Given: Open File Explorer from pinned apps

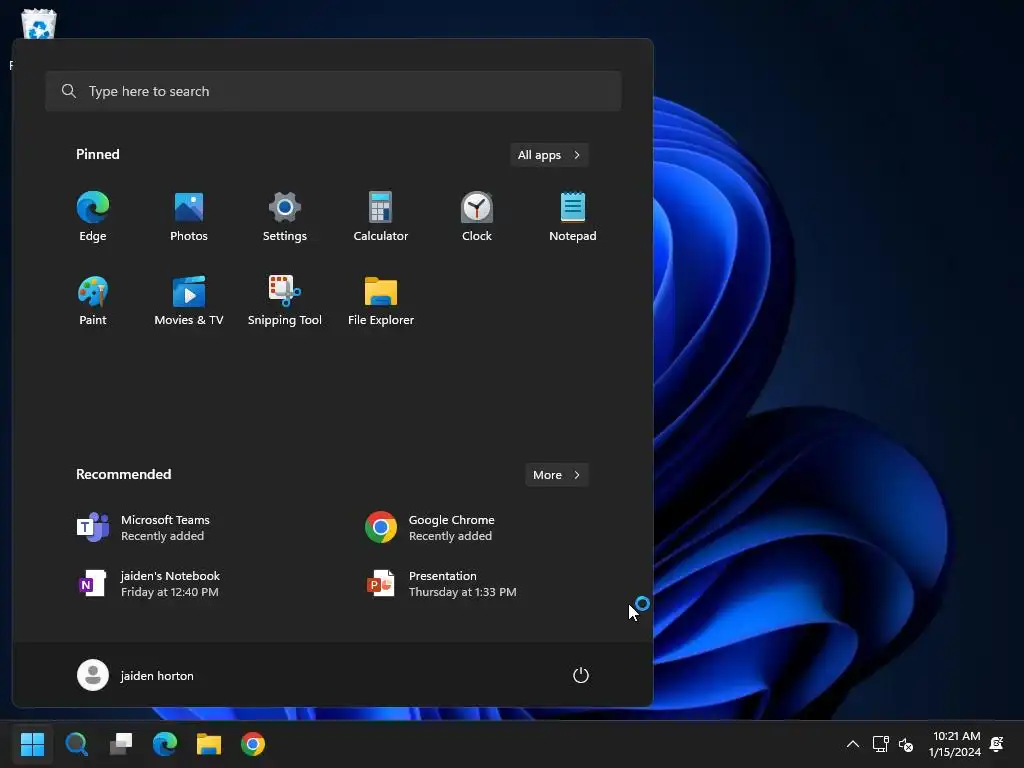Looking at the screenshot, I should (x=381, y=301).
